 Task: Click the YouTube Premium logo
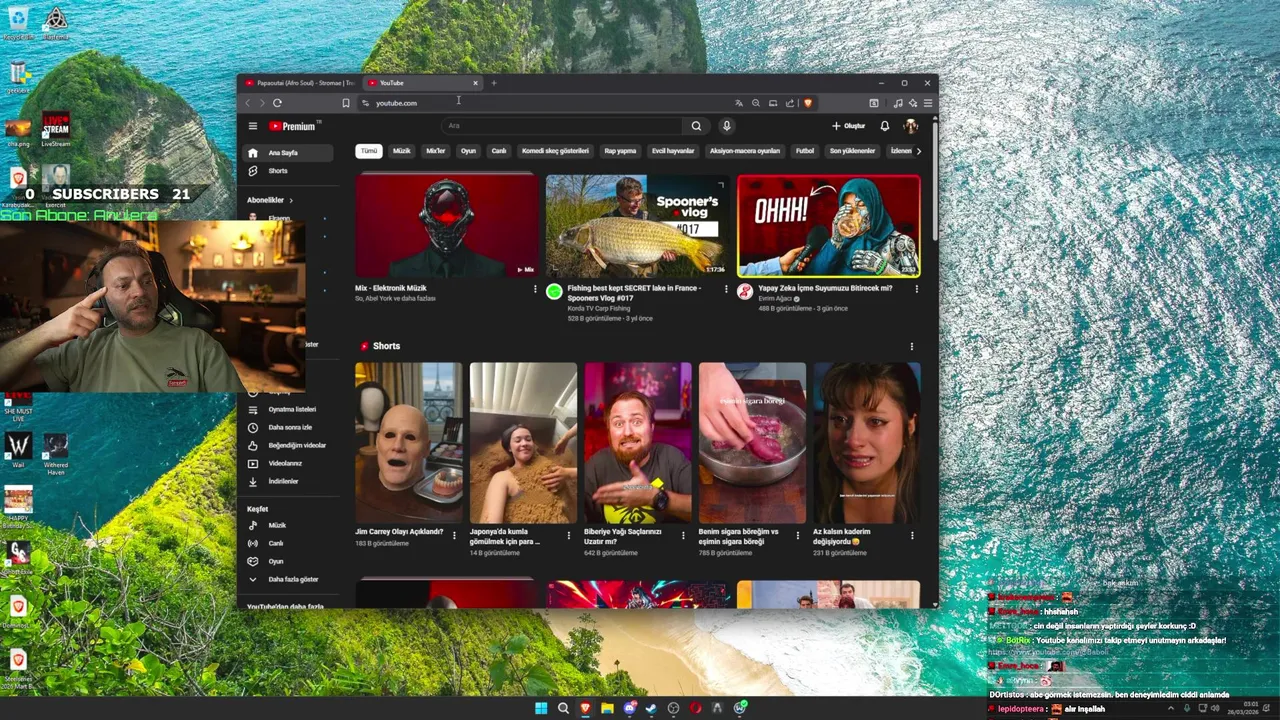[292, 126]
